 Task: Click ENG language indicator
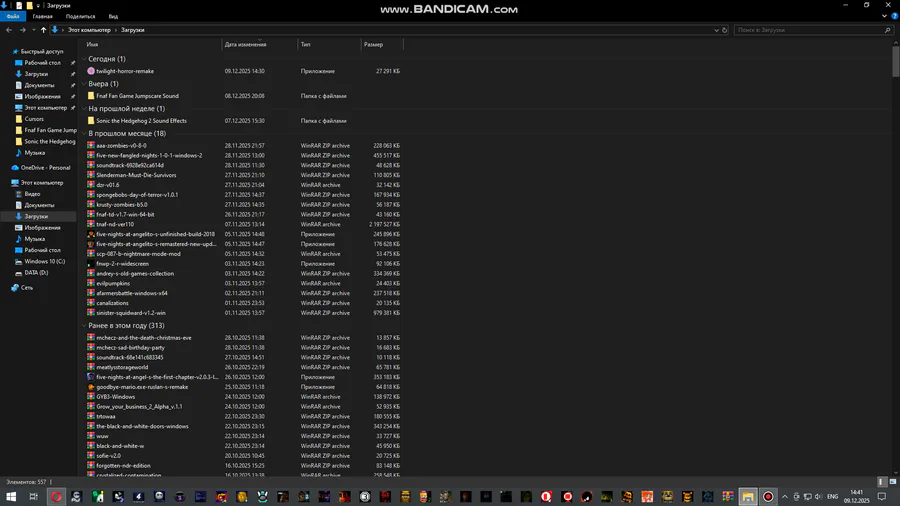tap(833, 497)
